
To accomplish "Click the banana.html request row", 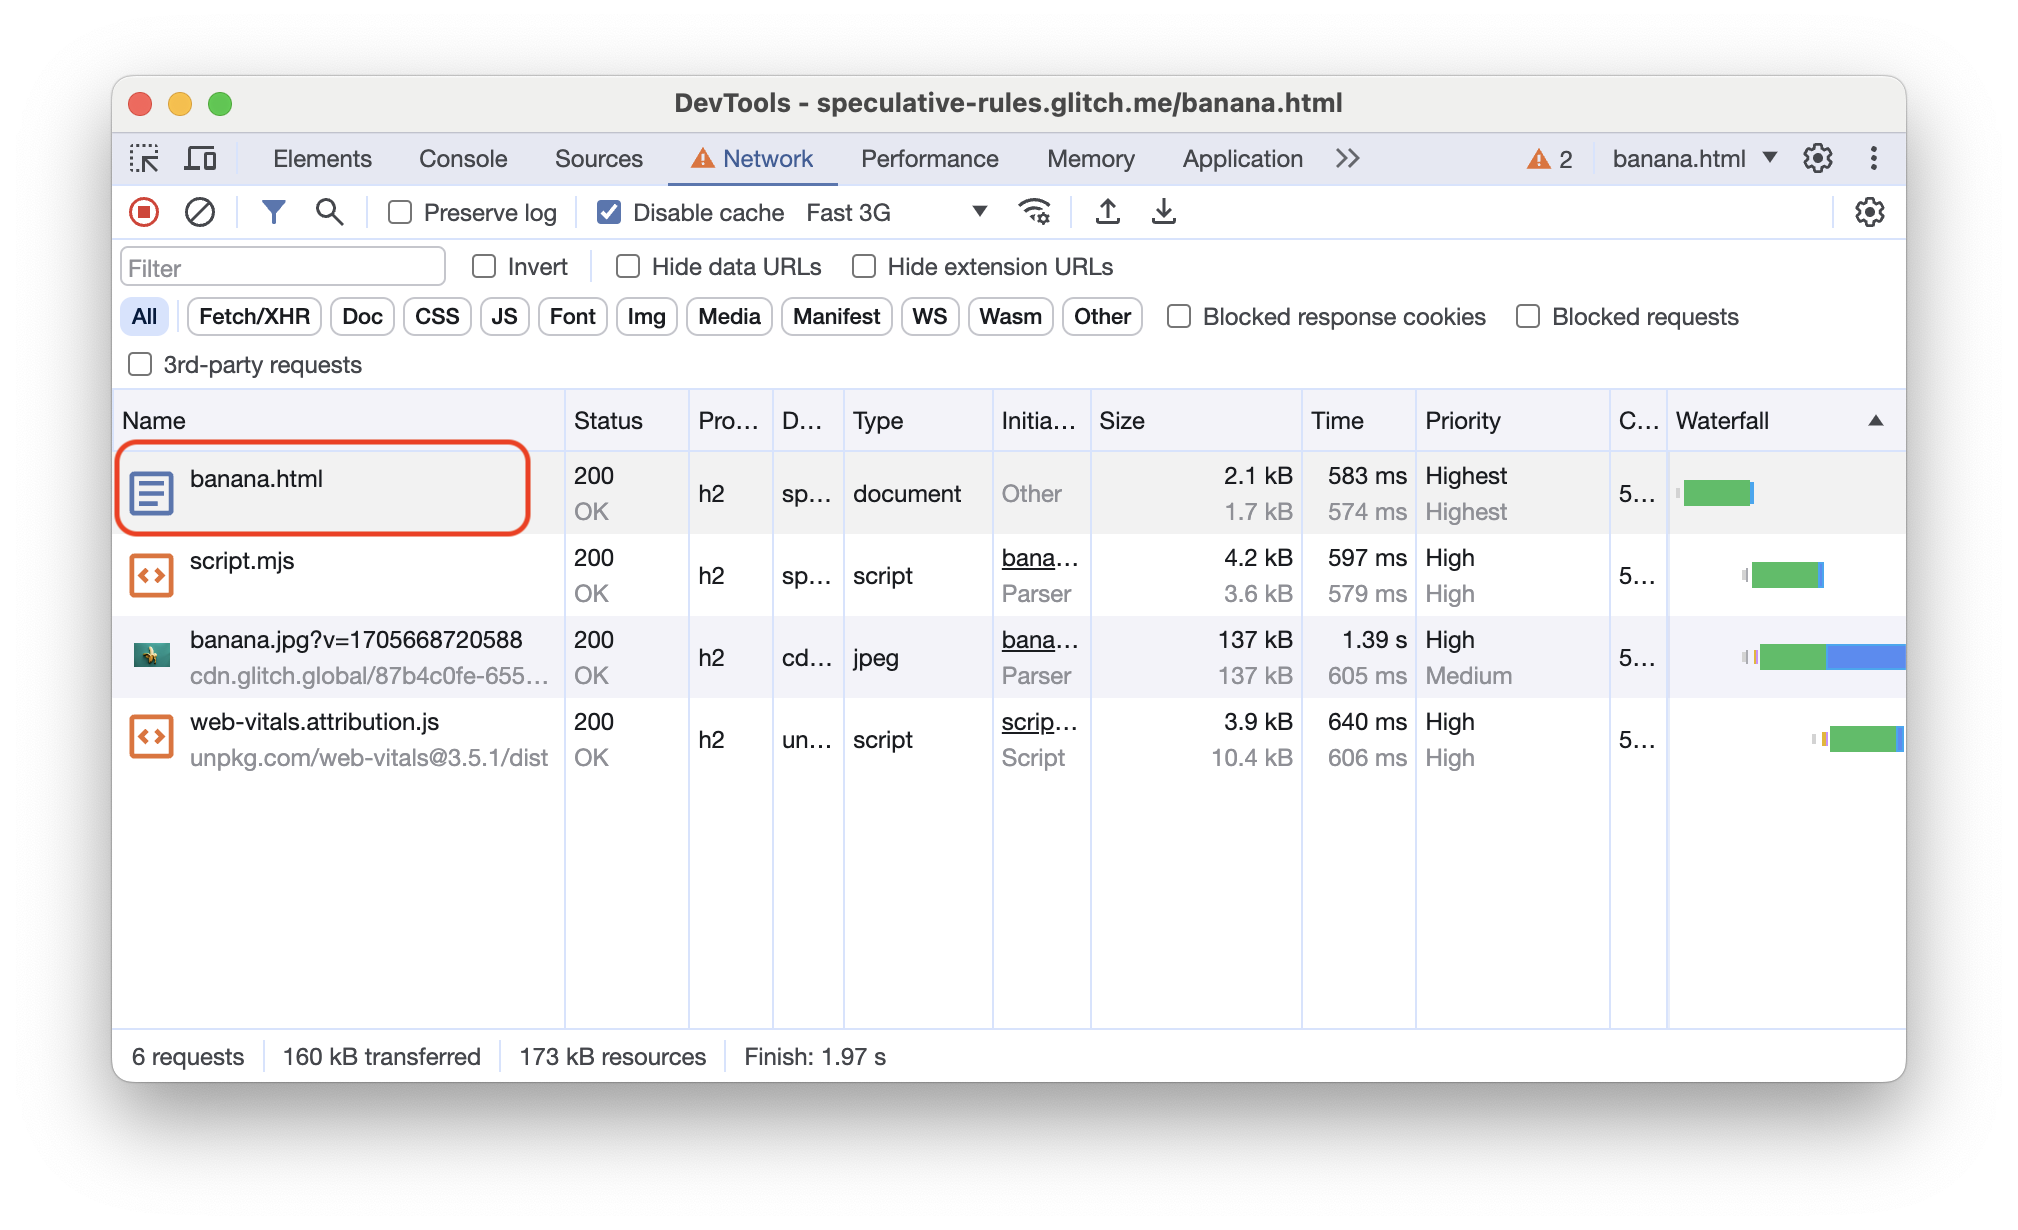I will click(317, 492).
